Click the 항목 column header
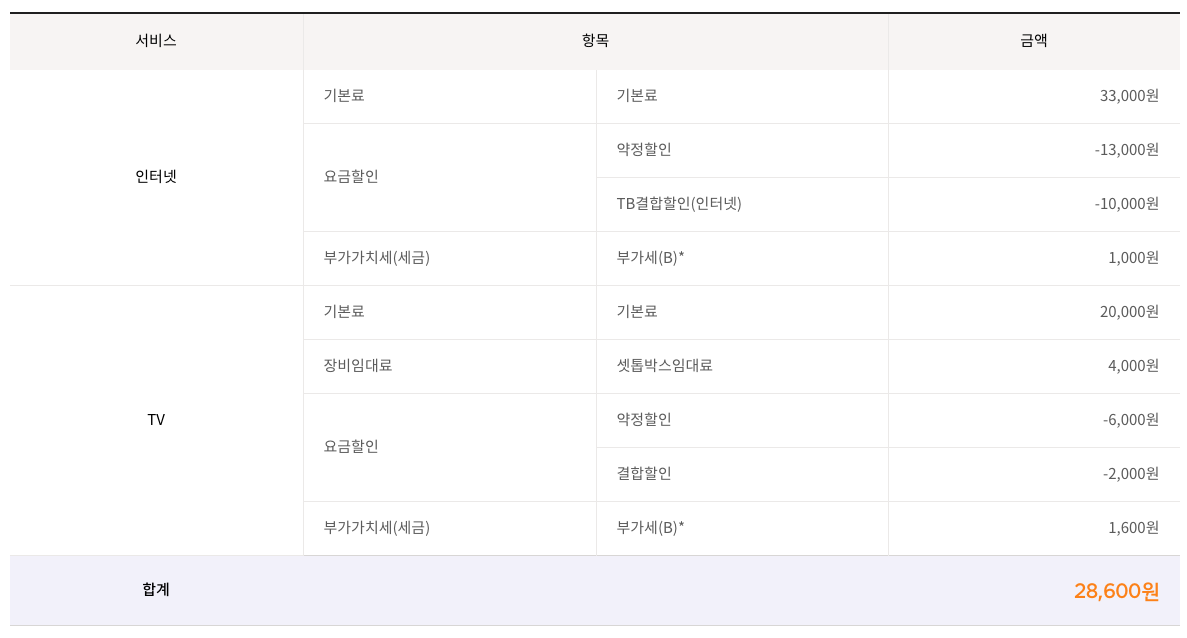The height and width of the screenshot is (638, 1187). (x=595, y=41)
